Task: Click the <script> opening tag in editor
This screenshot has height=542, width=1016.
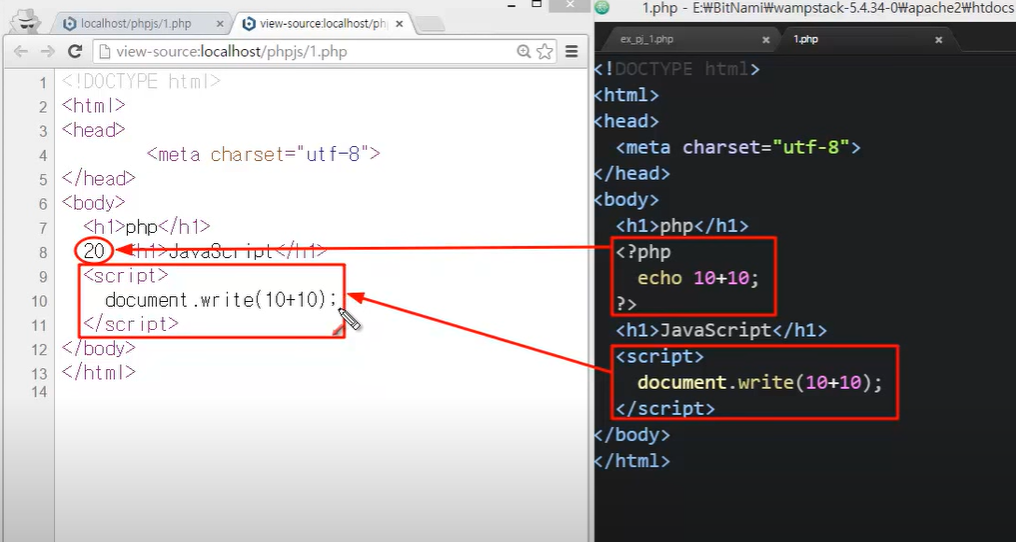Action: tap(660, 357)
